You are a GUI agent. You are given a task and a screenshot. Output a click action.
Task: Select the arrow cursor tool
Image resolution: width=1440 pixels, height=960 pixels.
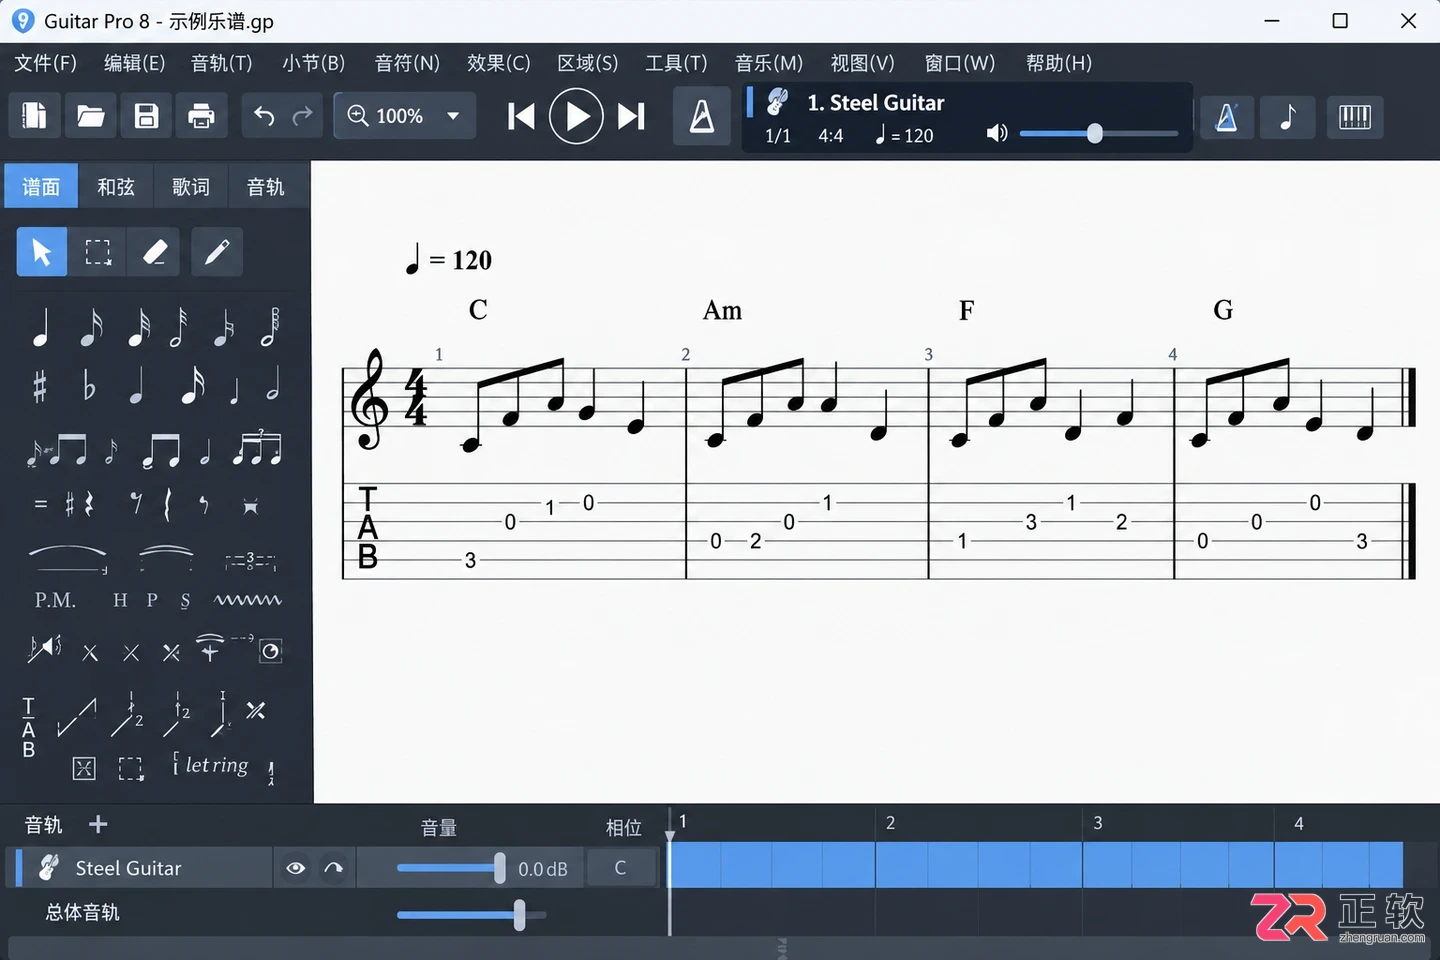42,252
